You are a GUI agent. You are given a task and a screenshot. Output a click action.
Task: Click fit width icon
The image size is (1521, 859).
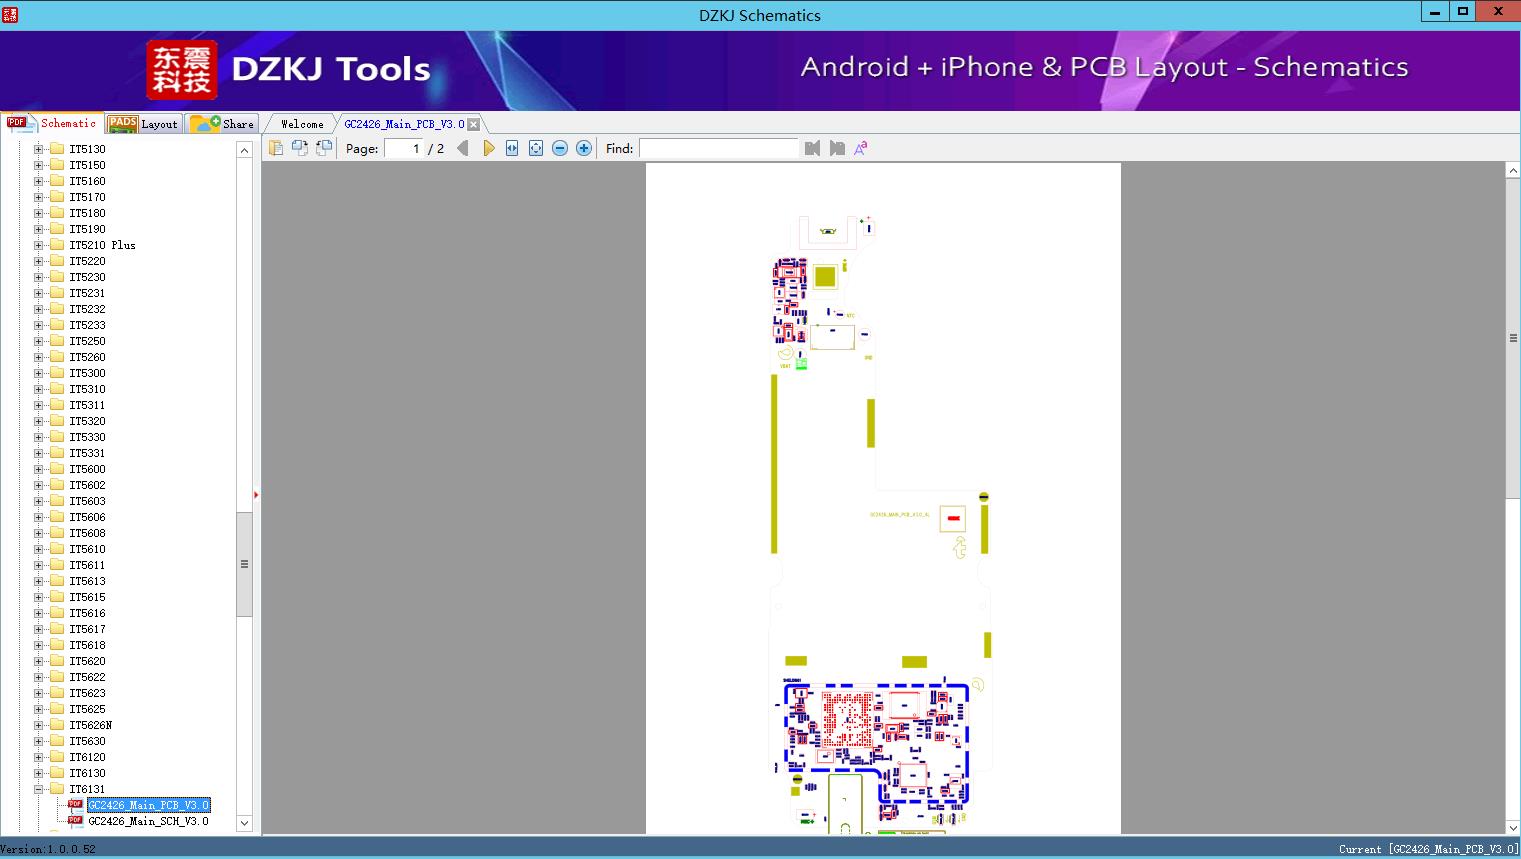point(512,148)
